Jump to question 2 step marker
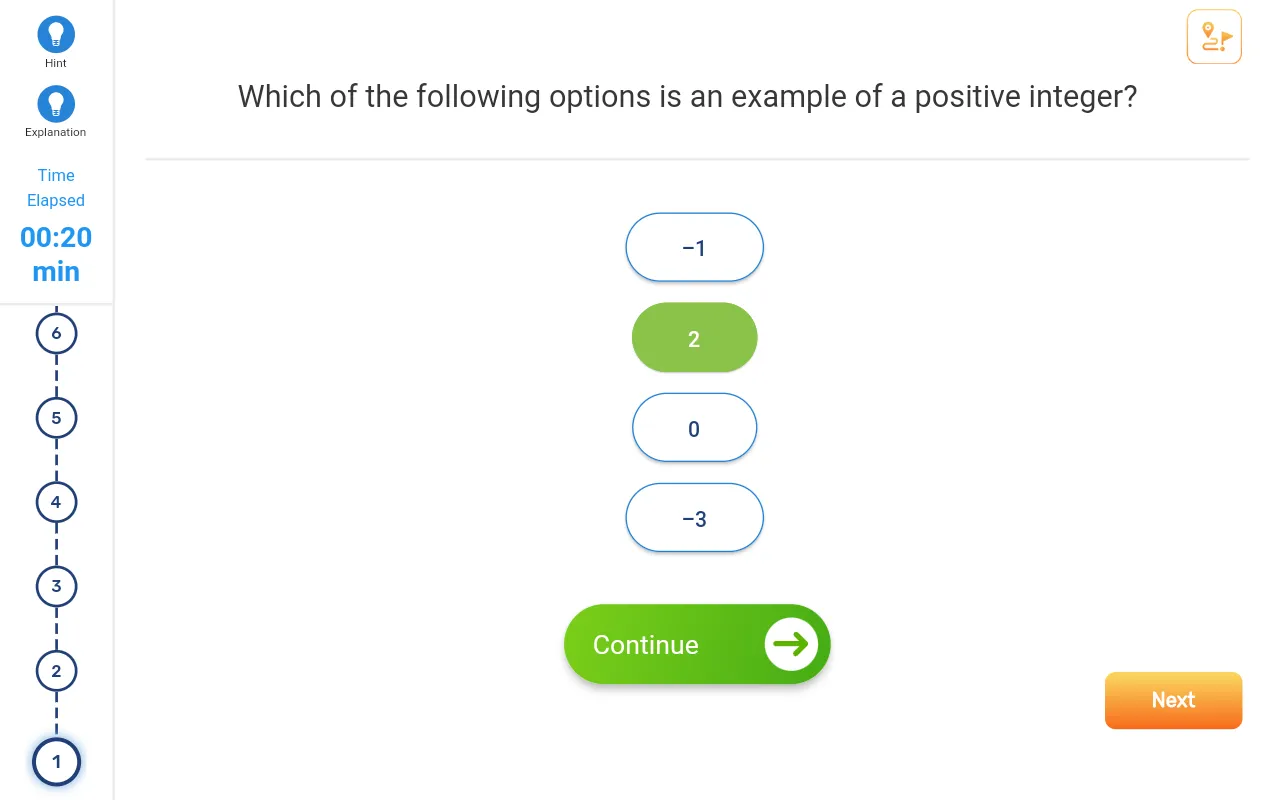This screenshot has height=800, width=1280. pos(56,671)
